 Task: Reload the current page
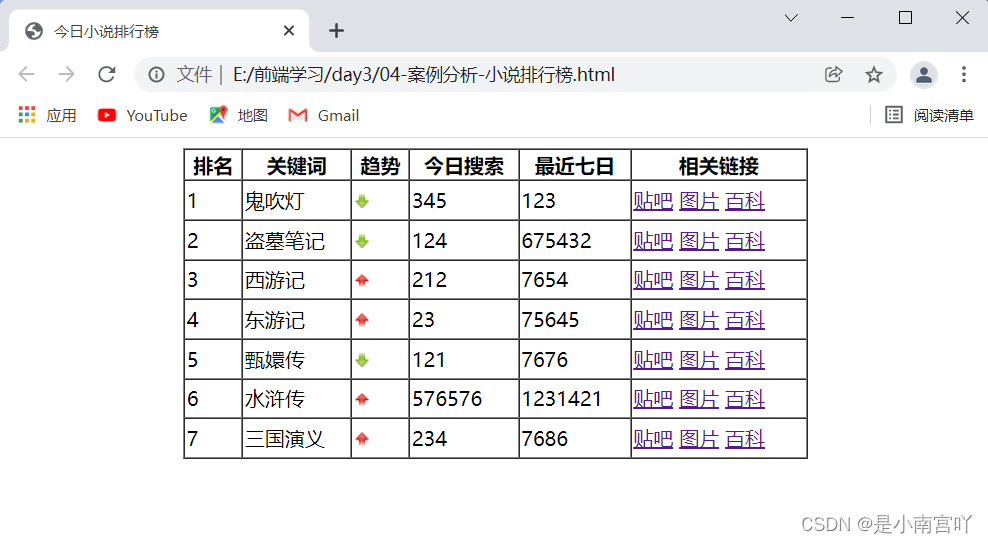click(106, 74)
